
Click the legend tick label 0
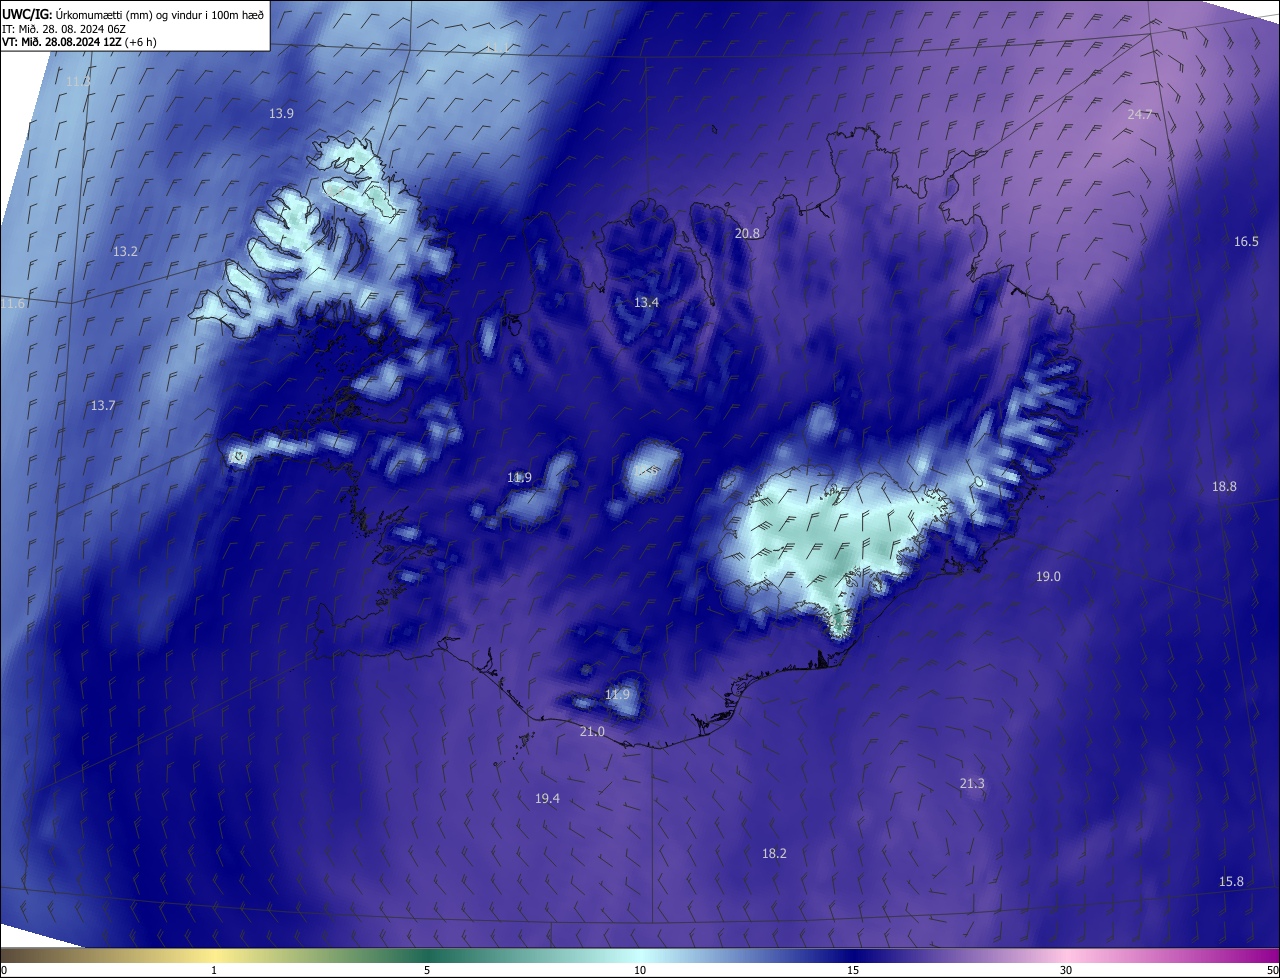4,971
